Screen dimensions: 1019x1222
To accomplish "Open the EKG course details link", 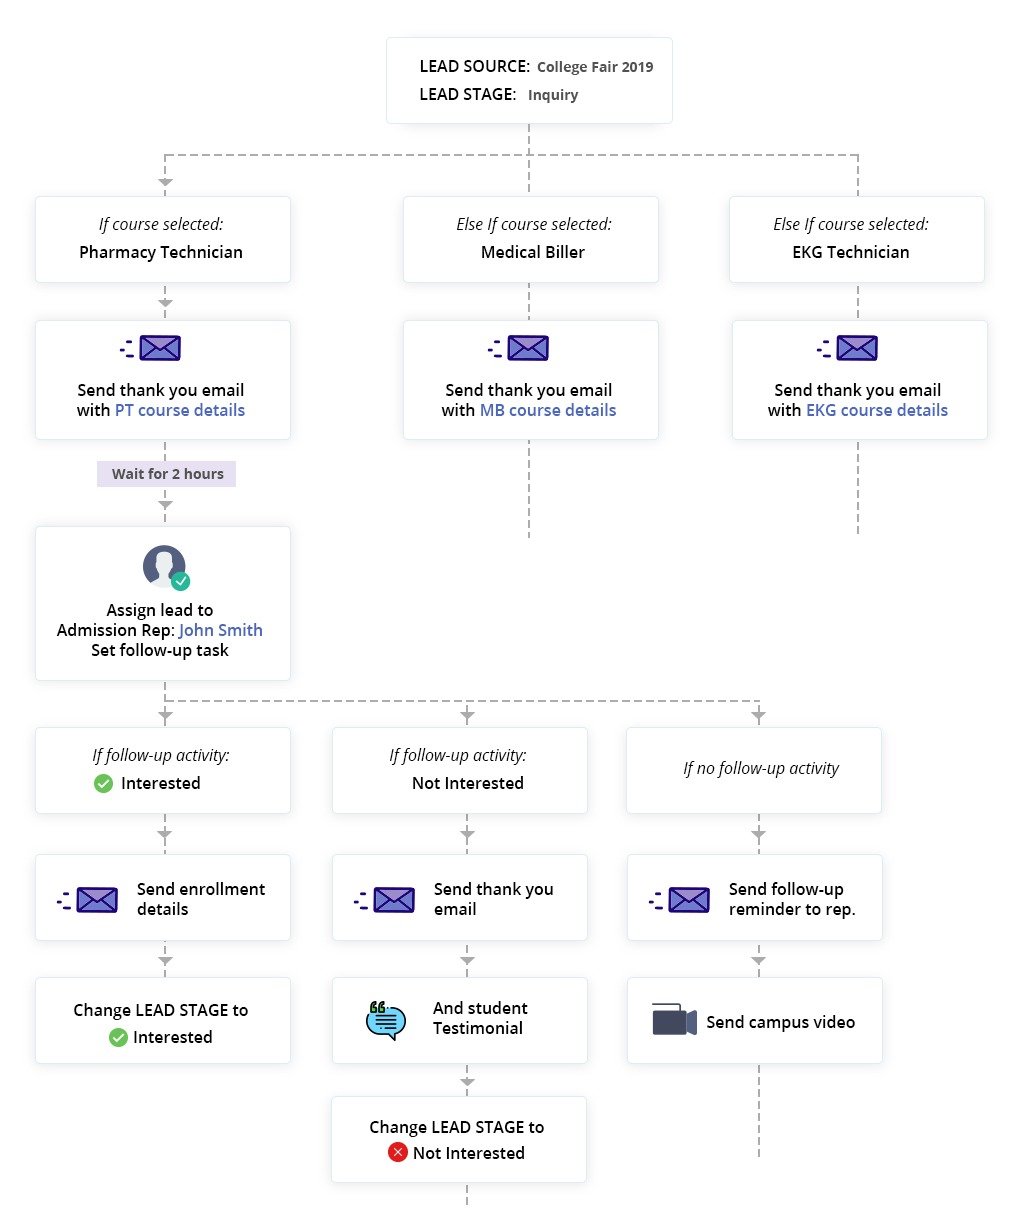I will coord(877,410).
